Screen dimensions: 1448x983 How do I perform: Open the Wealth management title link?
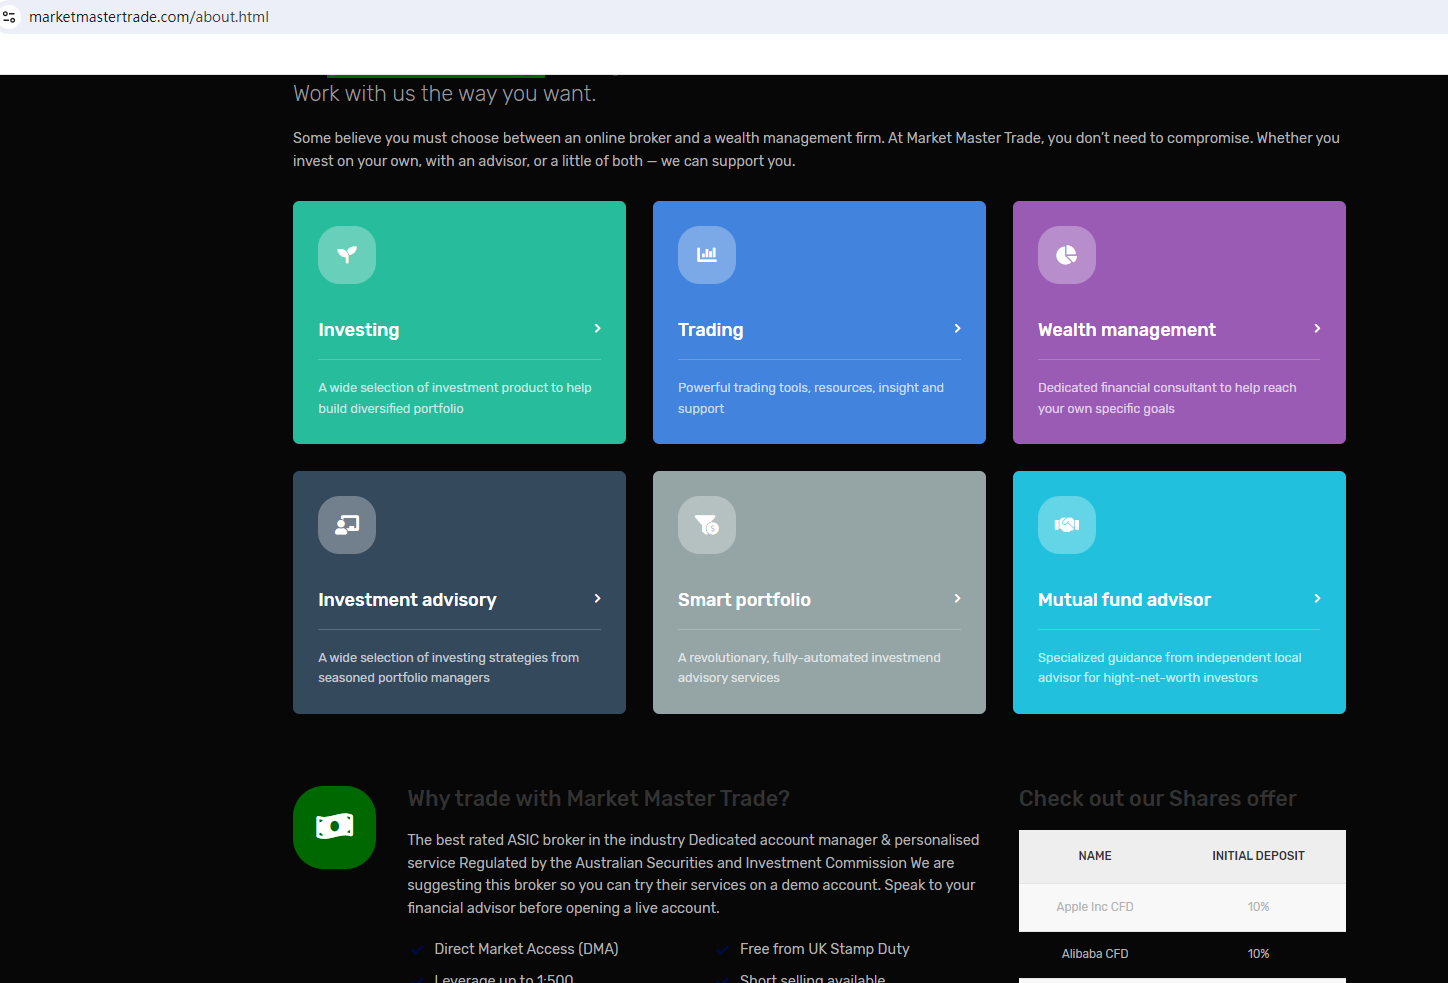coord(1127,330)
